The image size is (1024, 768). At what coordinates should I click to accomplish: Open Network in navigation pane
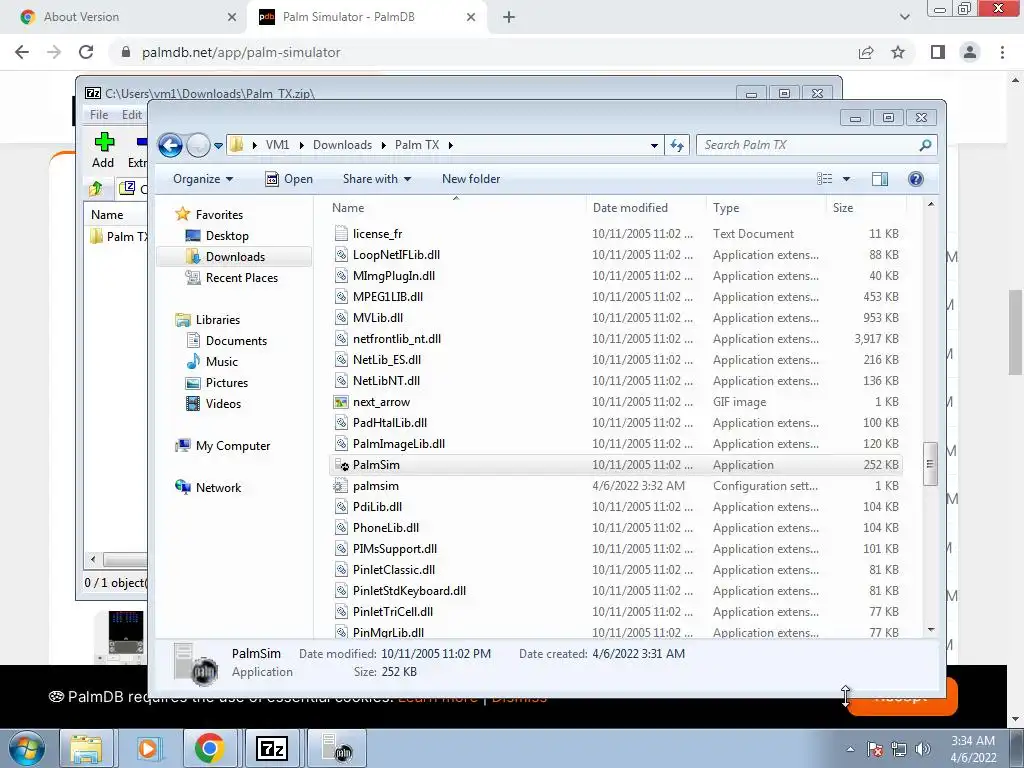218,488
